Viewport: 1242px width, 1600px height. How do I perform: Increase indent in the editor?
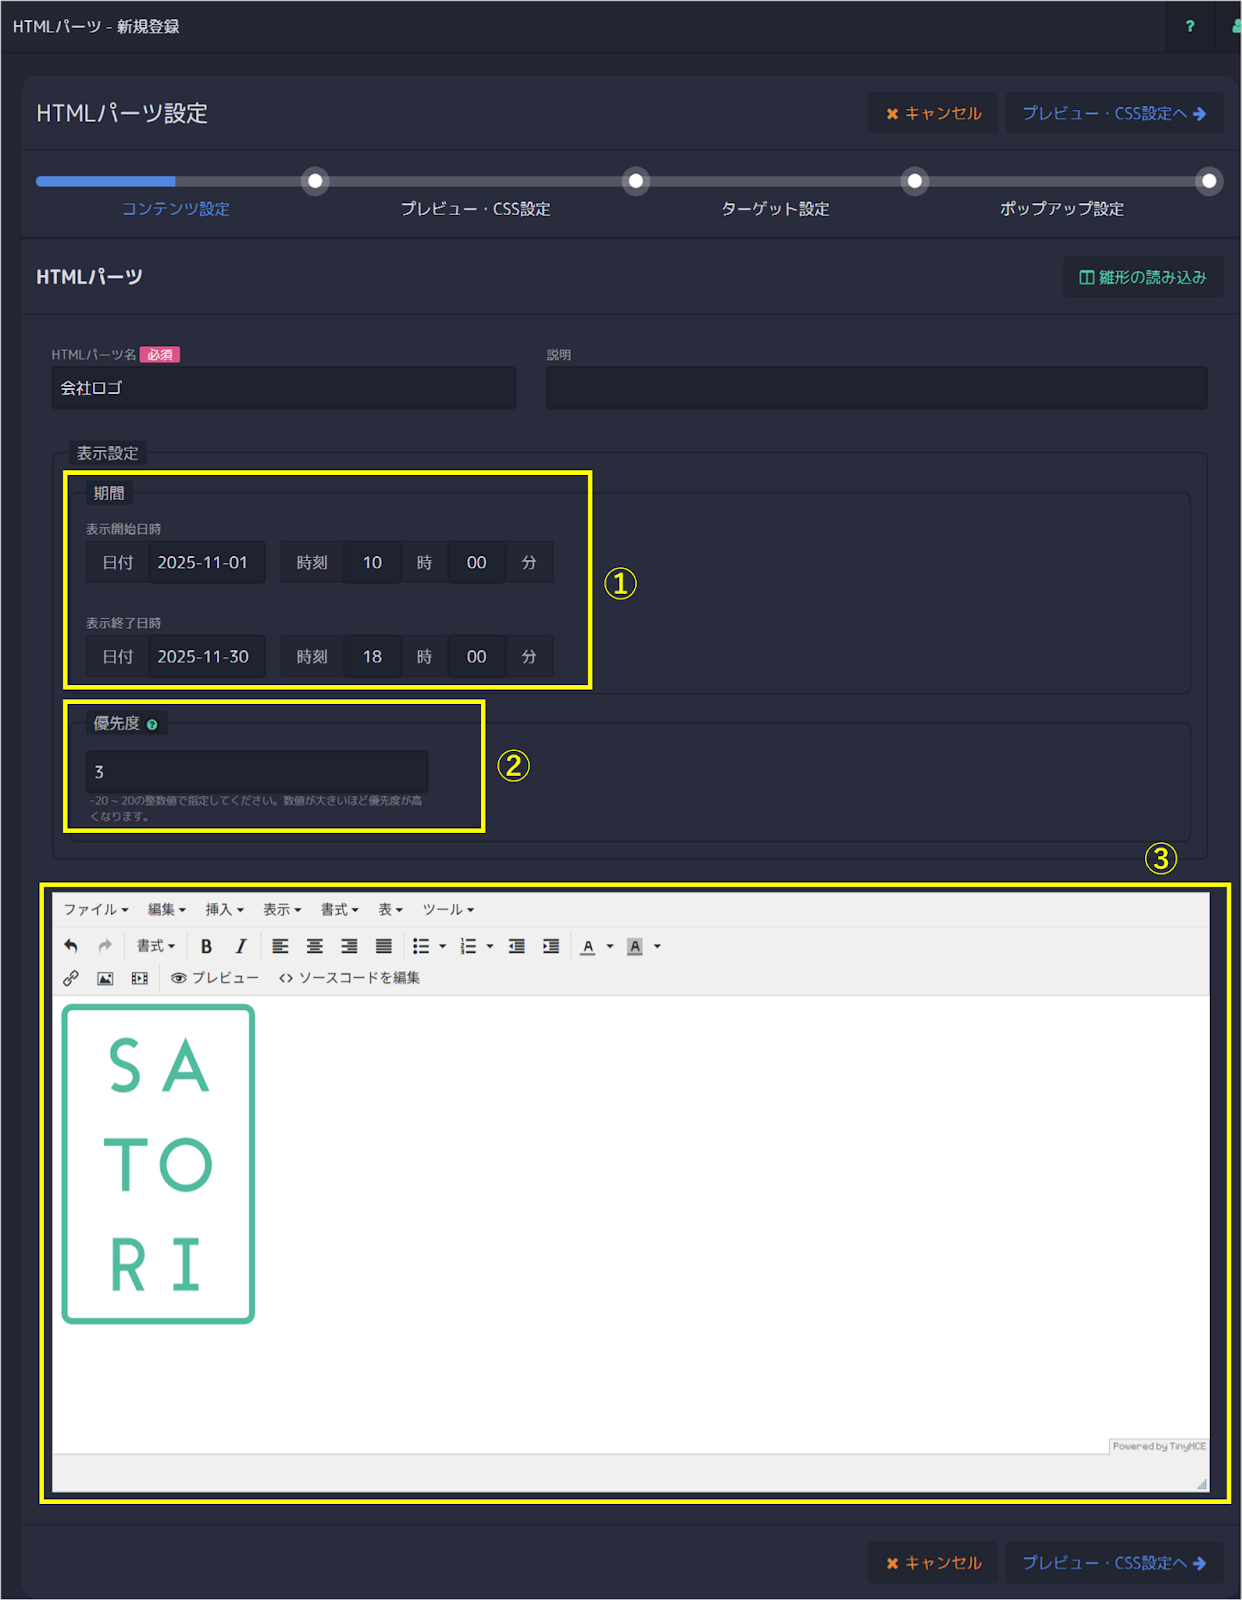pyautogui.click(x=550, y=946)
